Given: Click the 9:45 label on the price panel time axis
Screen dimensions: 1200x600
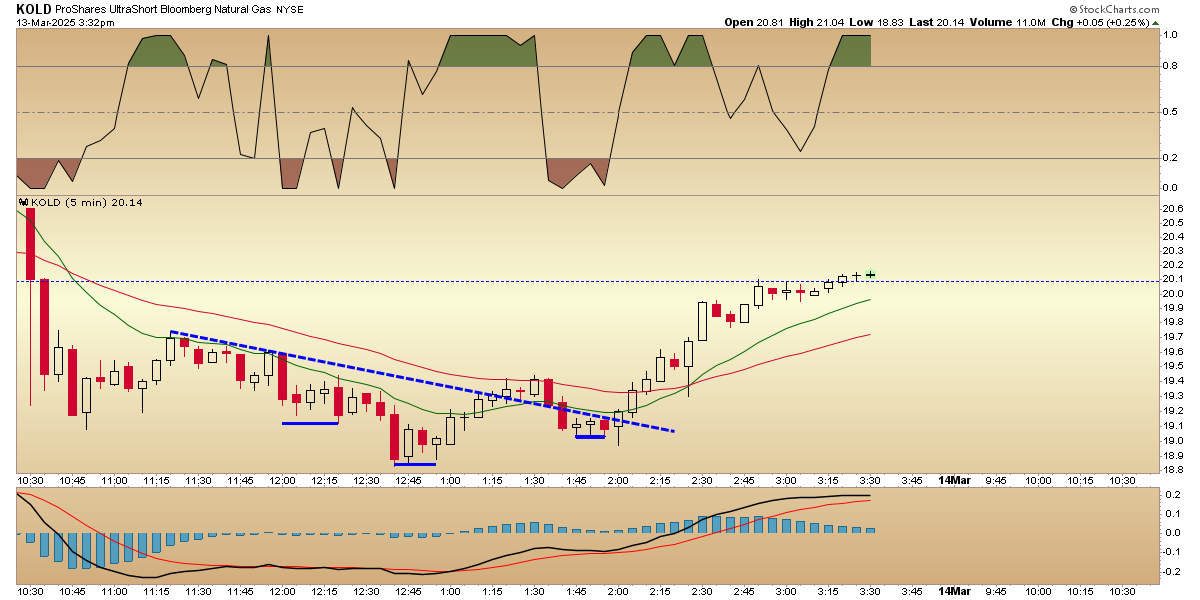Looking at the screenshot, I should coord(995,481).
